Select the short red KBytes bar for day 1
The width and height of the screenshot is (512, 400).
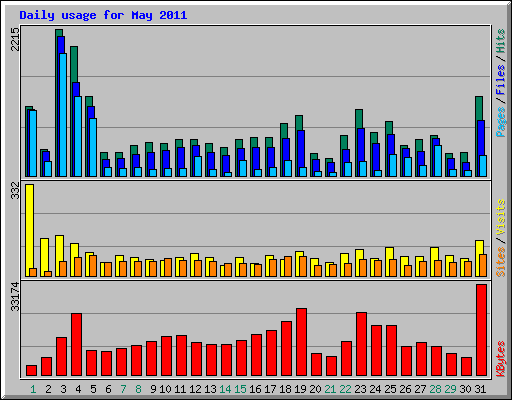pyautogui.click(x=31, y=371)
